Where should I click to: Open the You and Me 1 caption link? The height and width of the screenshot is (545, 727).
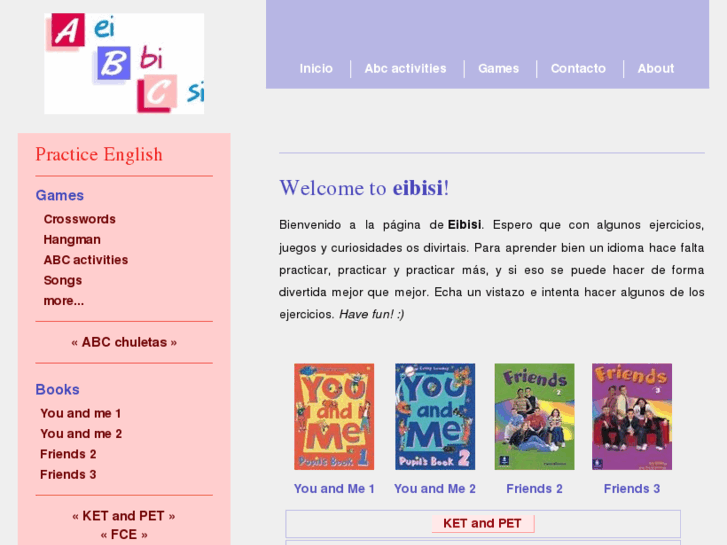point(334,489)
